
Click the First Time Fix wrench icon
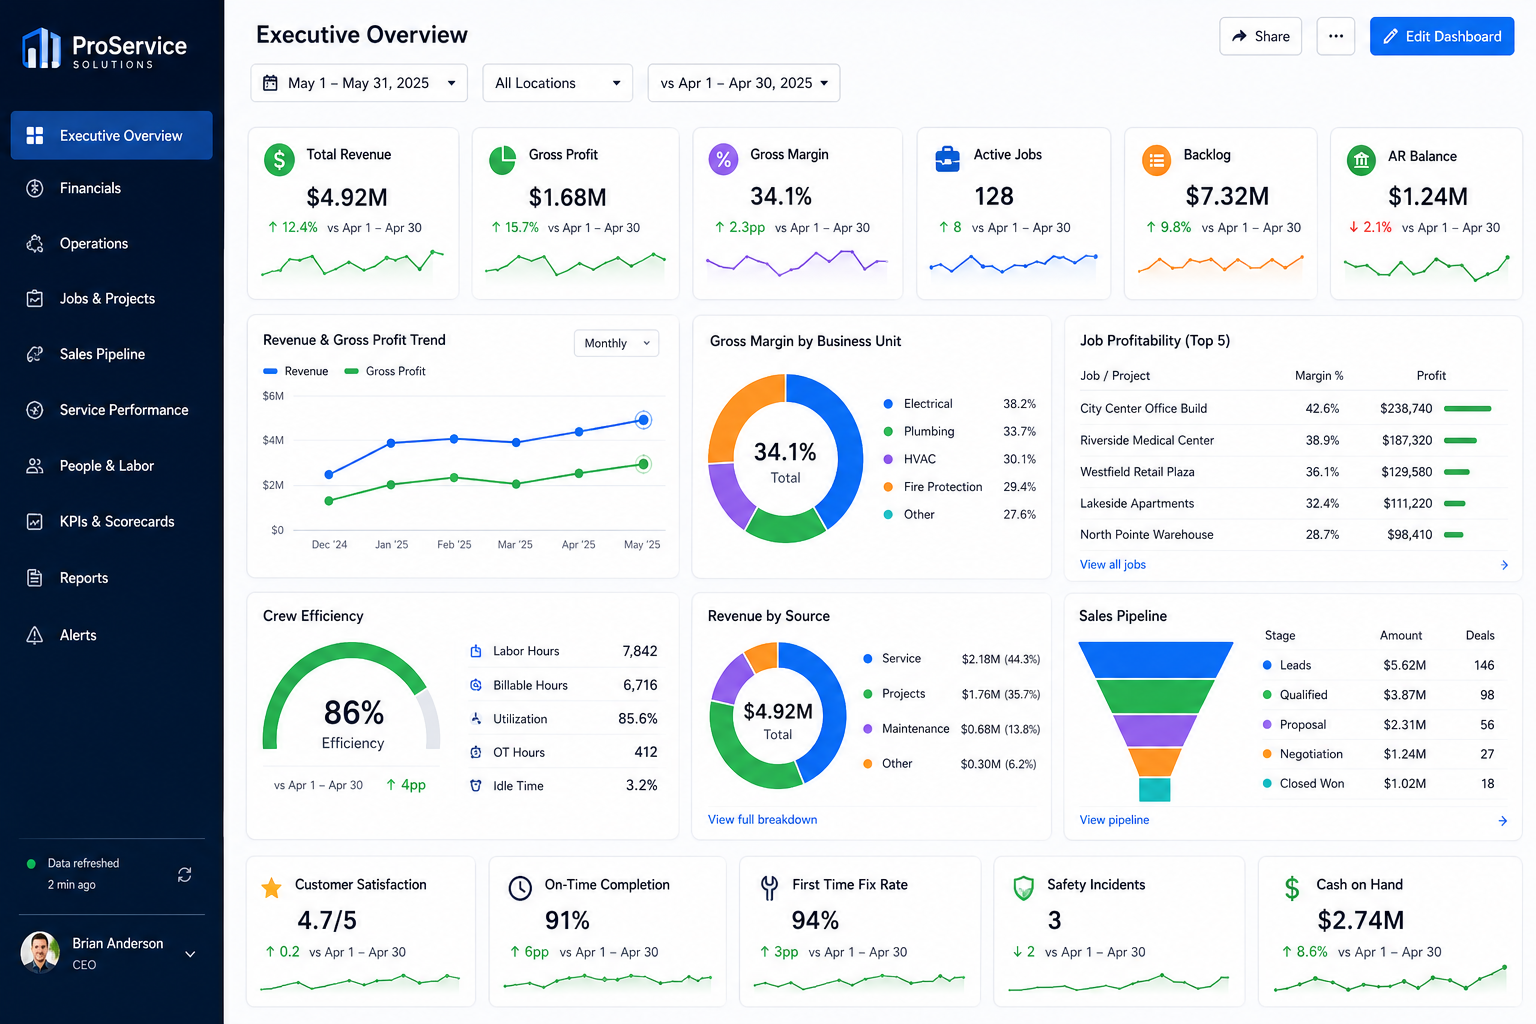[769, 888]
